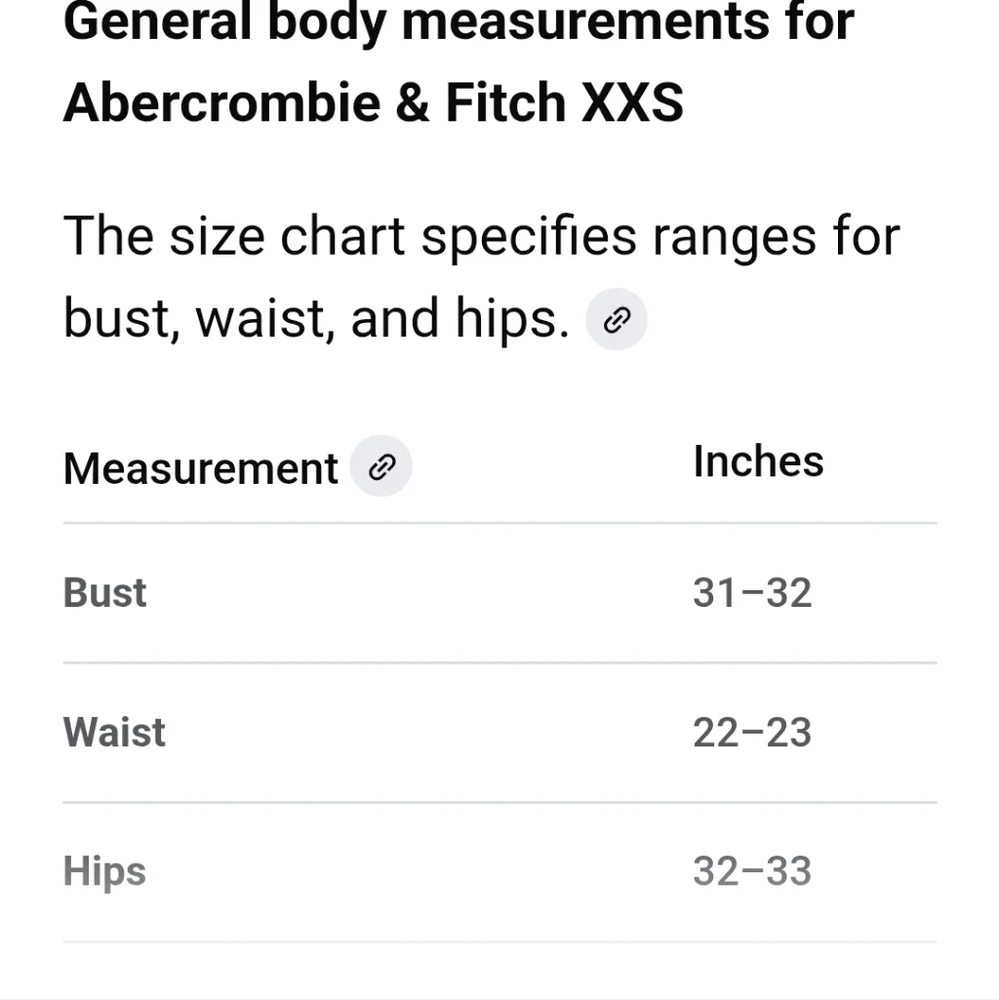Select the 31–32 bust value
The image size is (999, 1000).
[752, 592]
